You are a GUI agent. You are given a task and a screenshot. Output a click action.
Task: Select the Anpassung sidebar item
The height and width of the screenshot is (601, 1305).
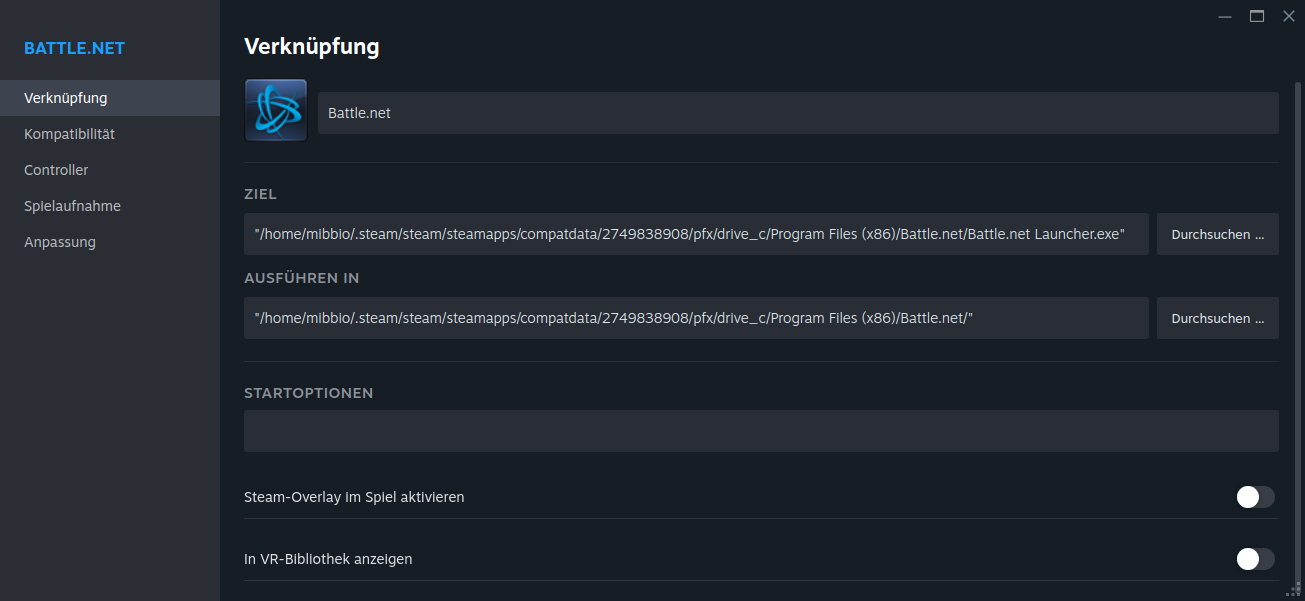(x=60, y=242)
